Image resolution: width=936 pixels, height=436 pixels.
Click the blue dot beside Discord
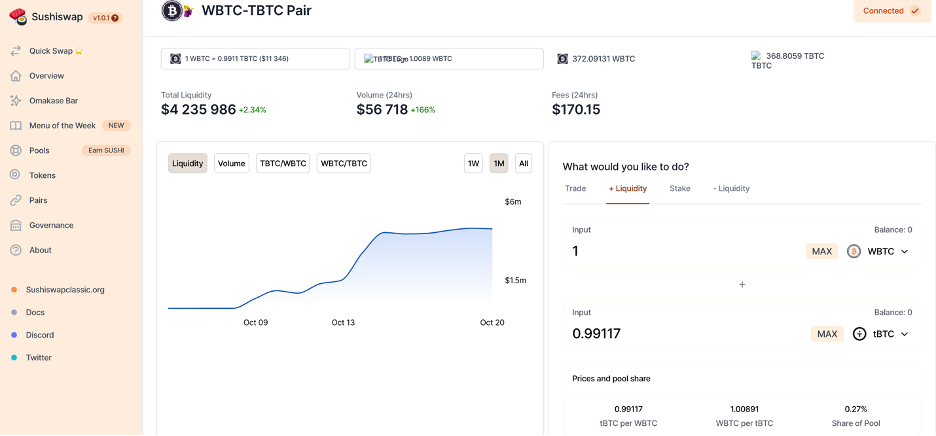point(14,335)
